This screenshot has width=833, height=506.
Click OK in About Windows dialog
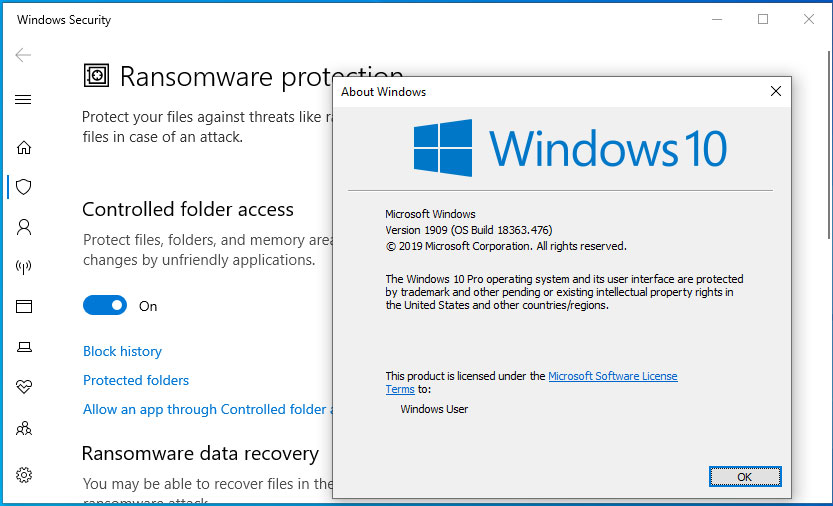[x=745, y=477]
